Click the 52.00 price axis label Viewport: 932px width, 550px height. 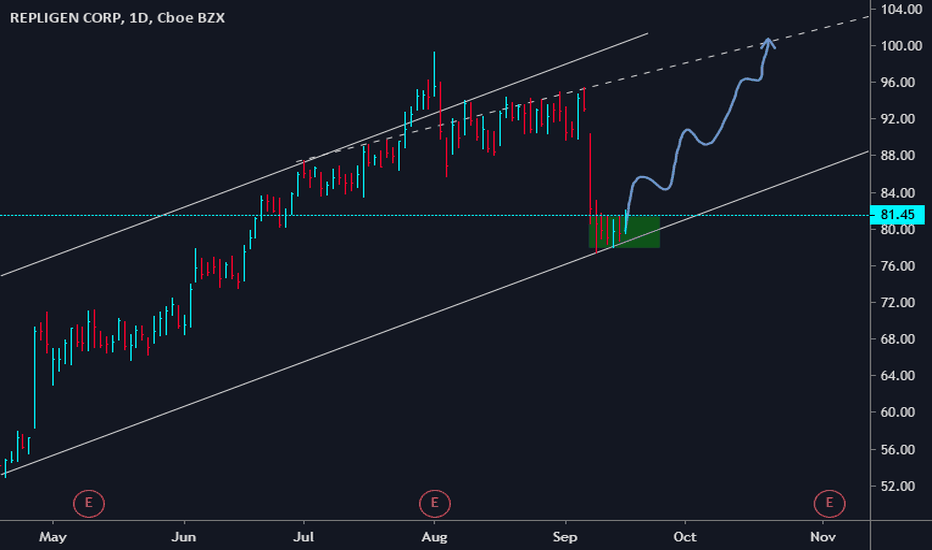tap(898, 486)
